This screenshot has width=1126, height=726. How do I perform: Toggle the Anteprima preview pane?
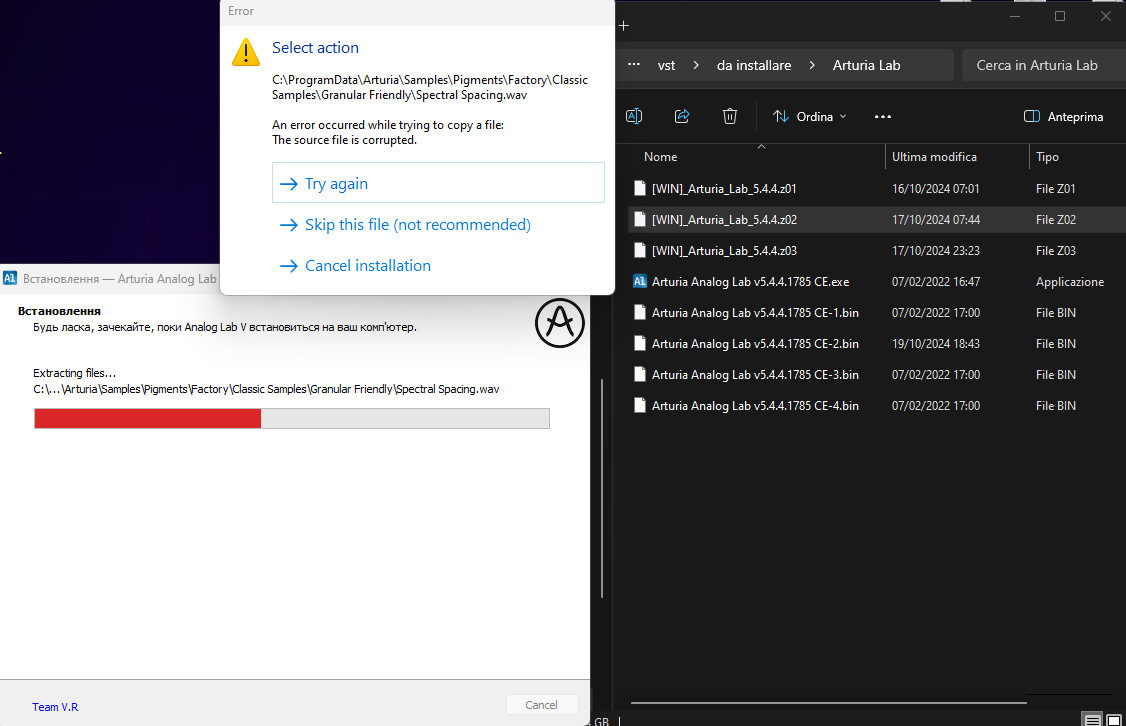tap(1064, 116)
